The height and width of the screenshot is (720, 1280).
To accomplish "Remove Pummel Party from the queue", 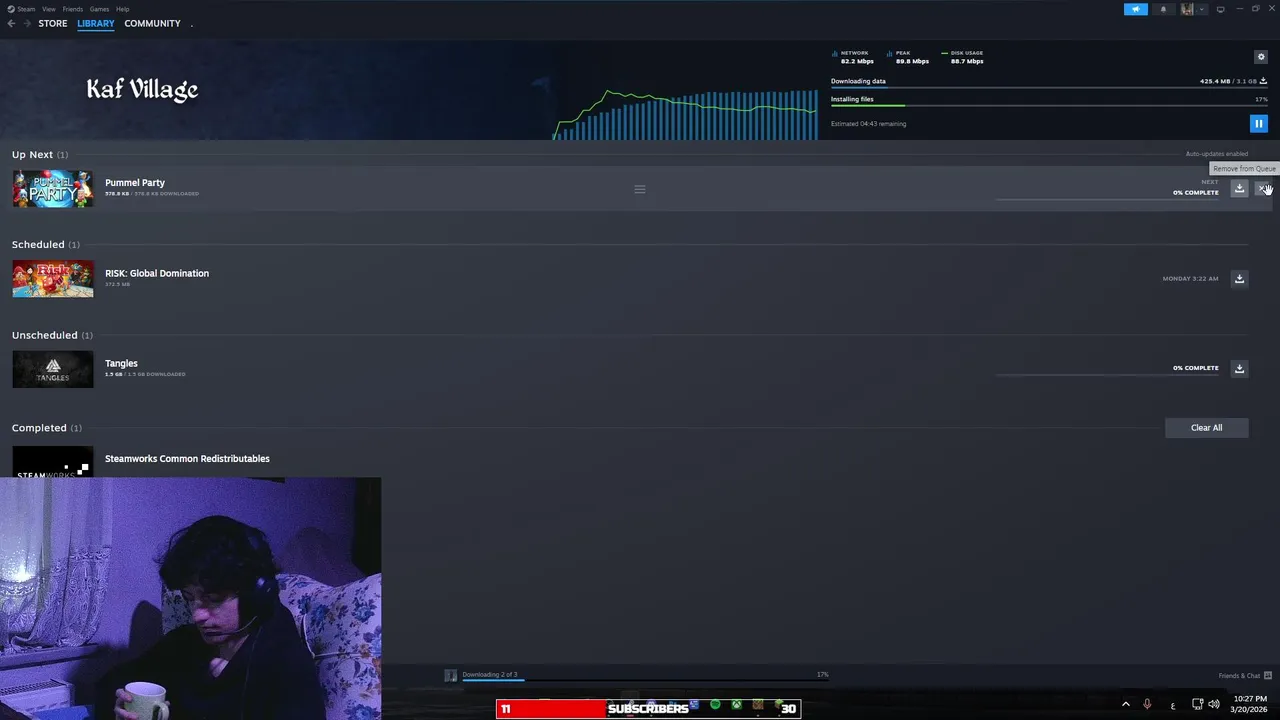I will pyautogui.click(x=1263, y=189).
